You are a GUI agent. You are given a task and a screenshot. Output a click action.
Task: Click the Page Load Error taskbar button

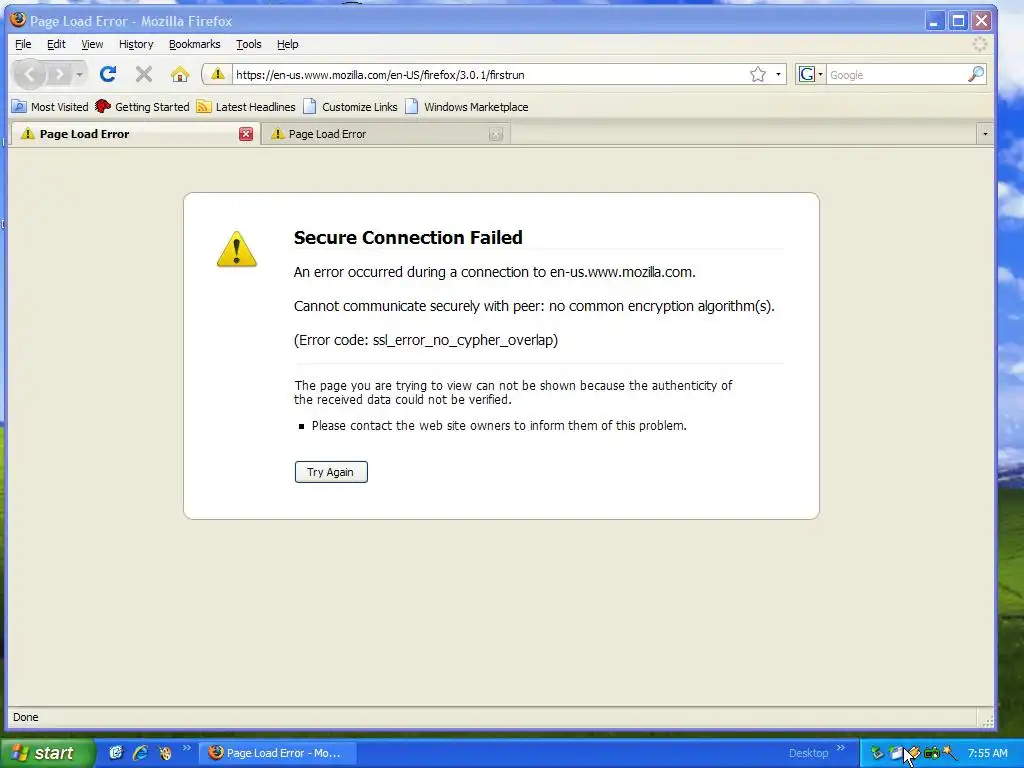(277, 753)
